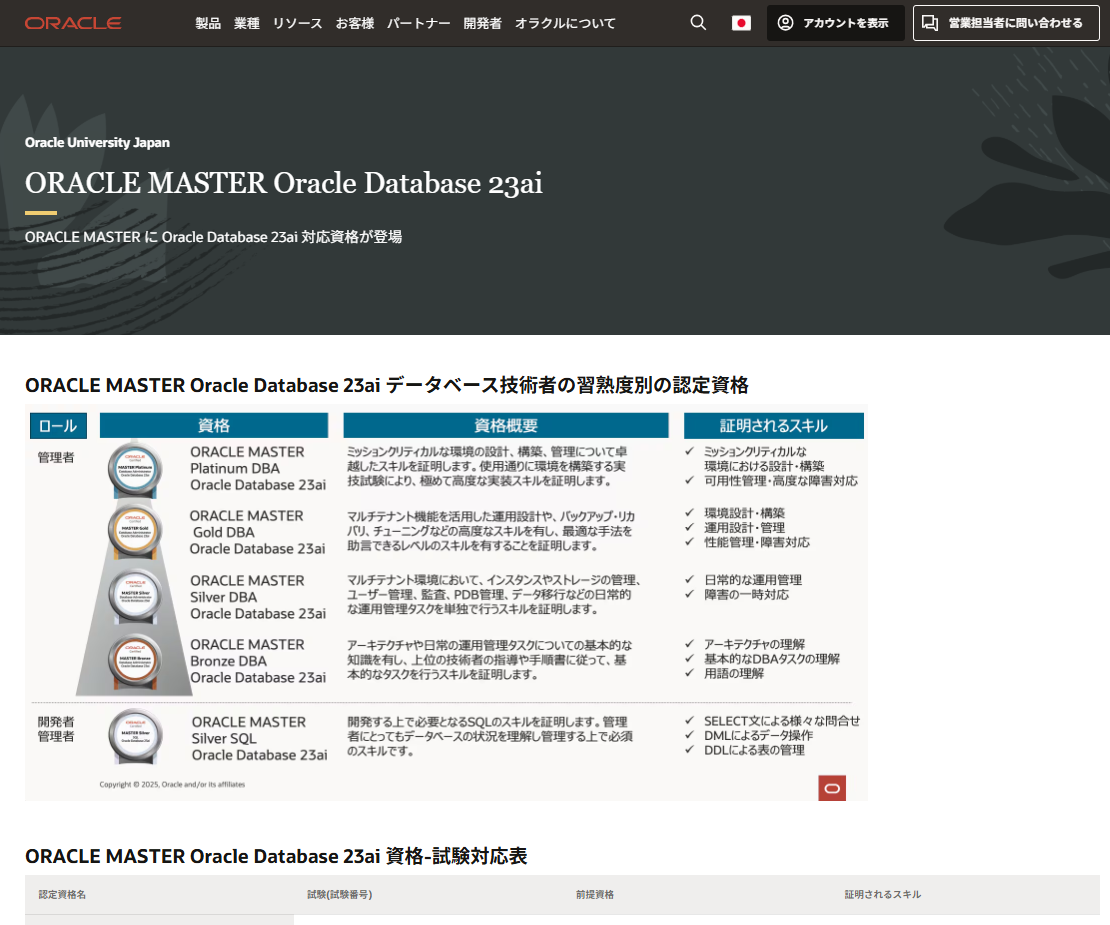The image size is (1110, 925).
Task: Open the オラクルについて menu
Action: click(x=565, y=23)
